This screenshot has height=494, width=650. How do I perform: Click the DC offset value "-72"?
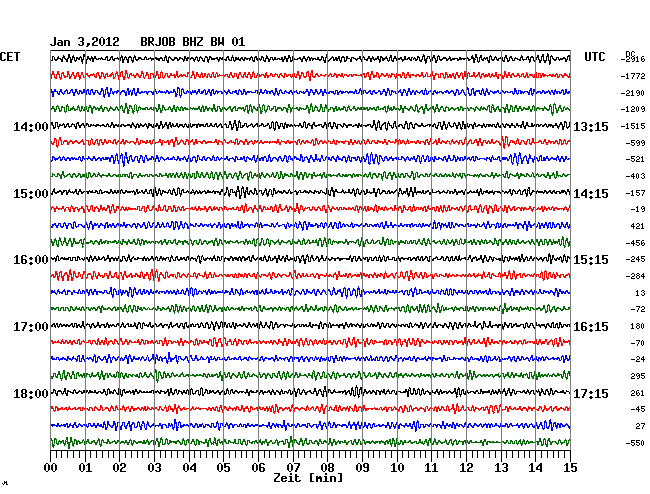(638, 309)
